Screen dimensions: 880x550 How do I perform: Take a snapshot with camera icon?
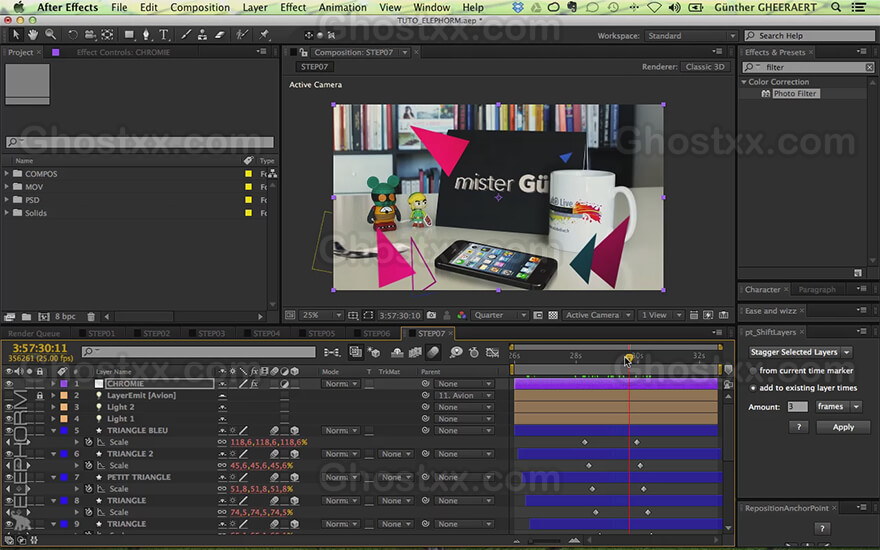pyautogui.click(x=431, y=315)
